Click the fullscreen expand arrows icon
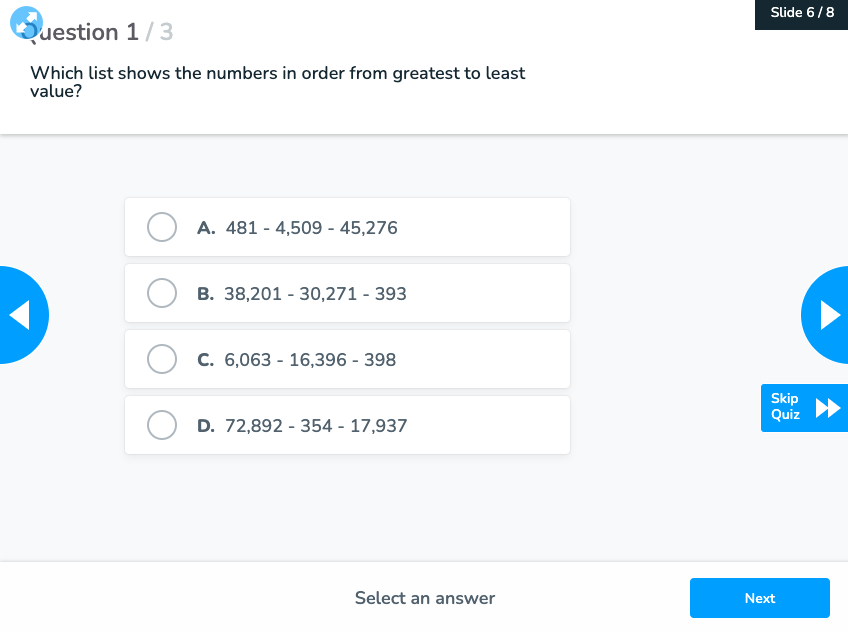 [26, 22]
